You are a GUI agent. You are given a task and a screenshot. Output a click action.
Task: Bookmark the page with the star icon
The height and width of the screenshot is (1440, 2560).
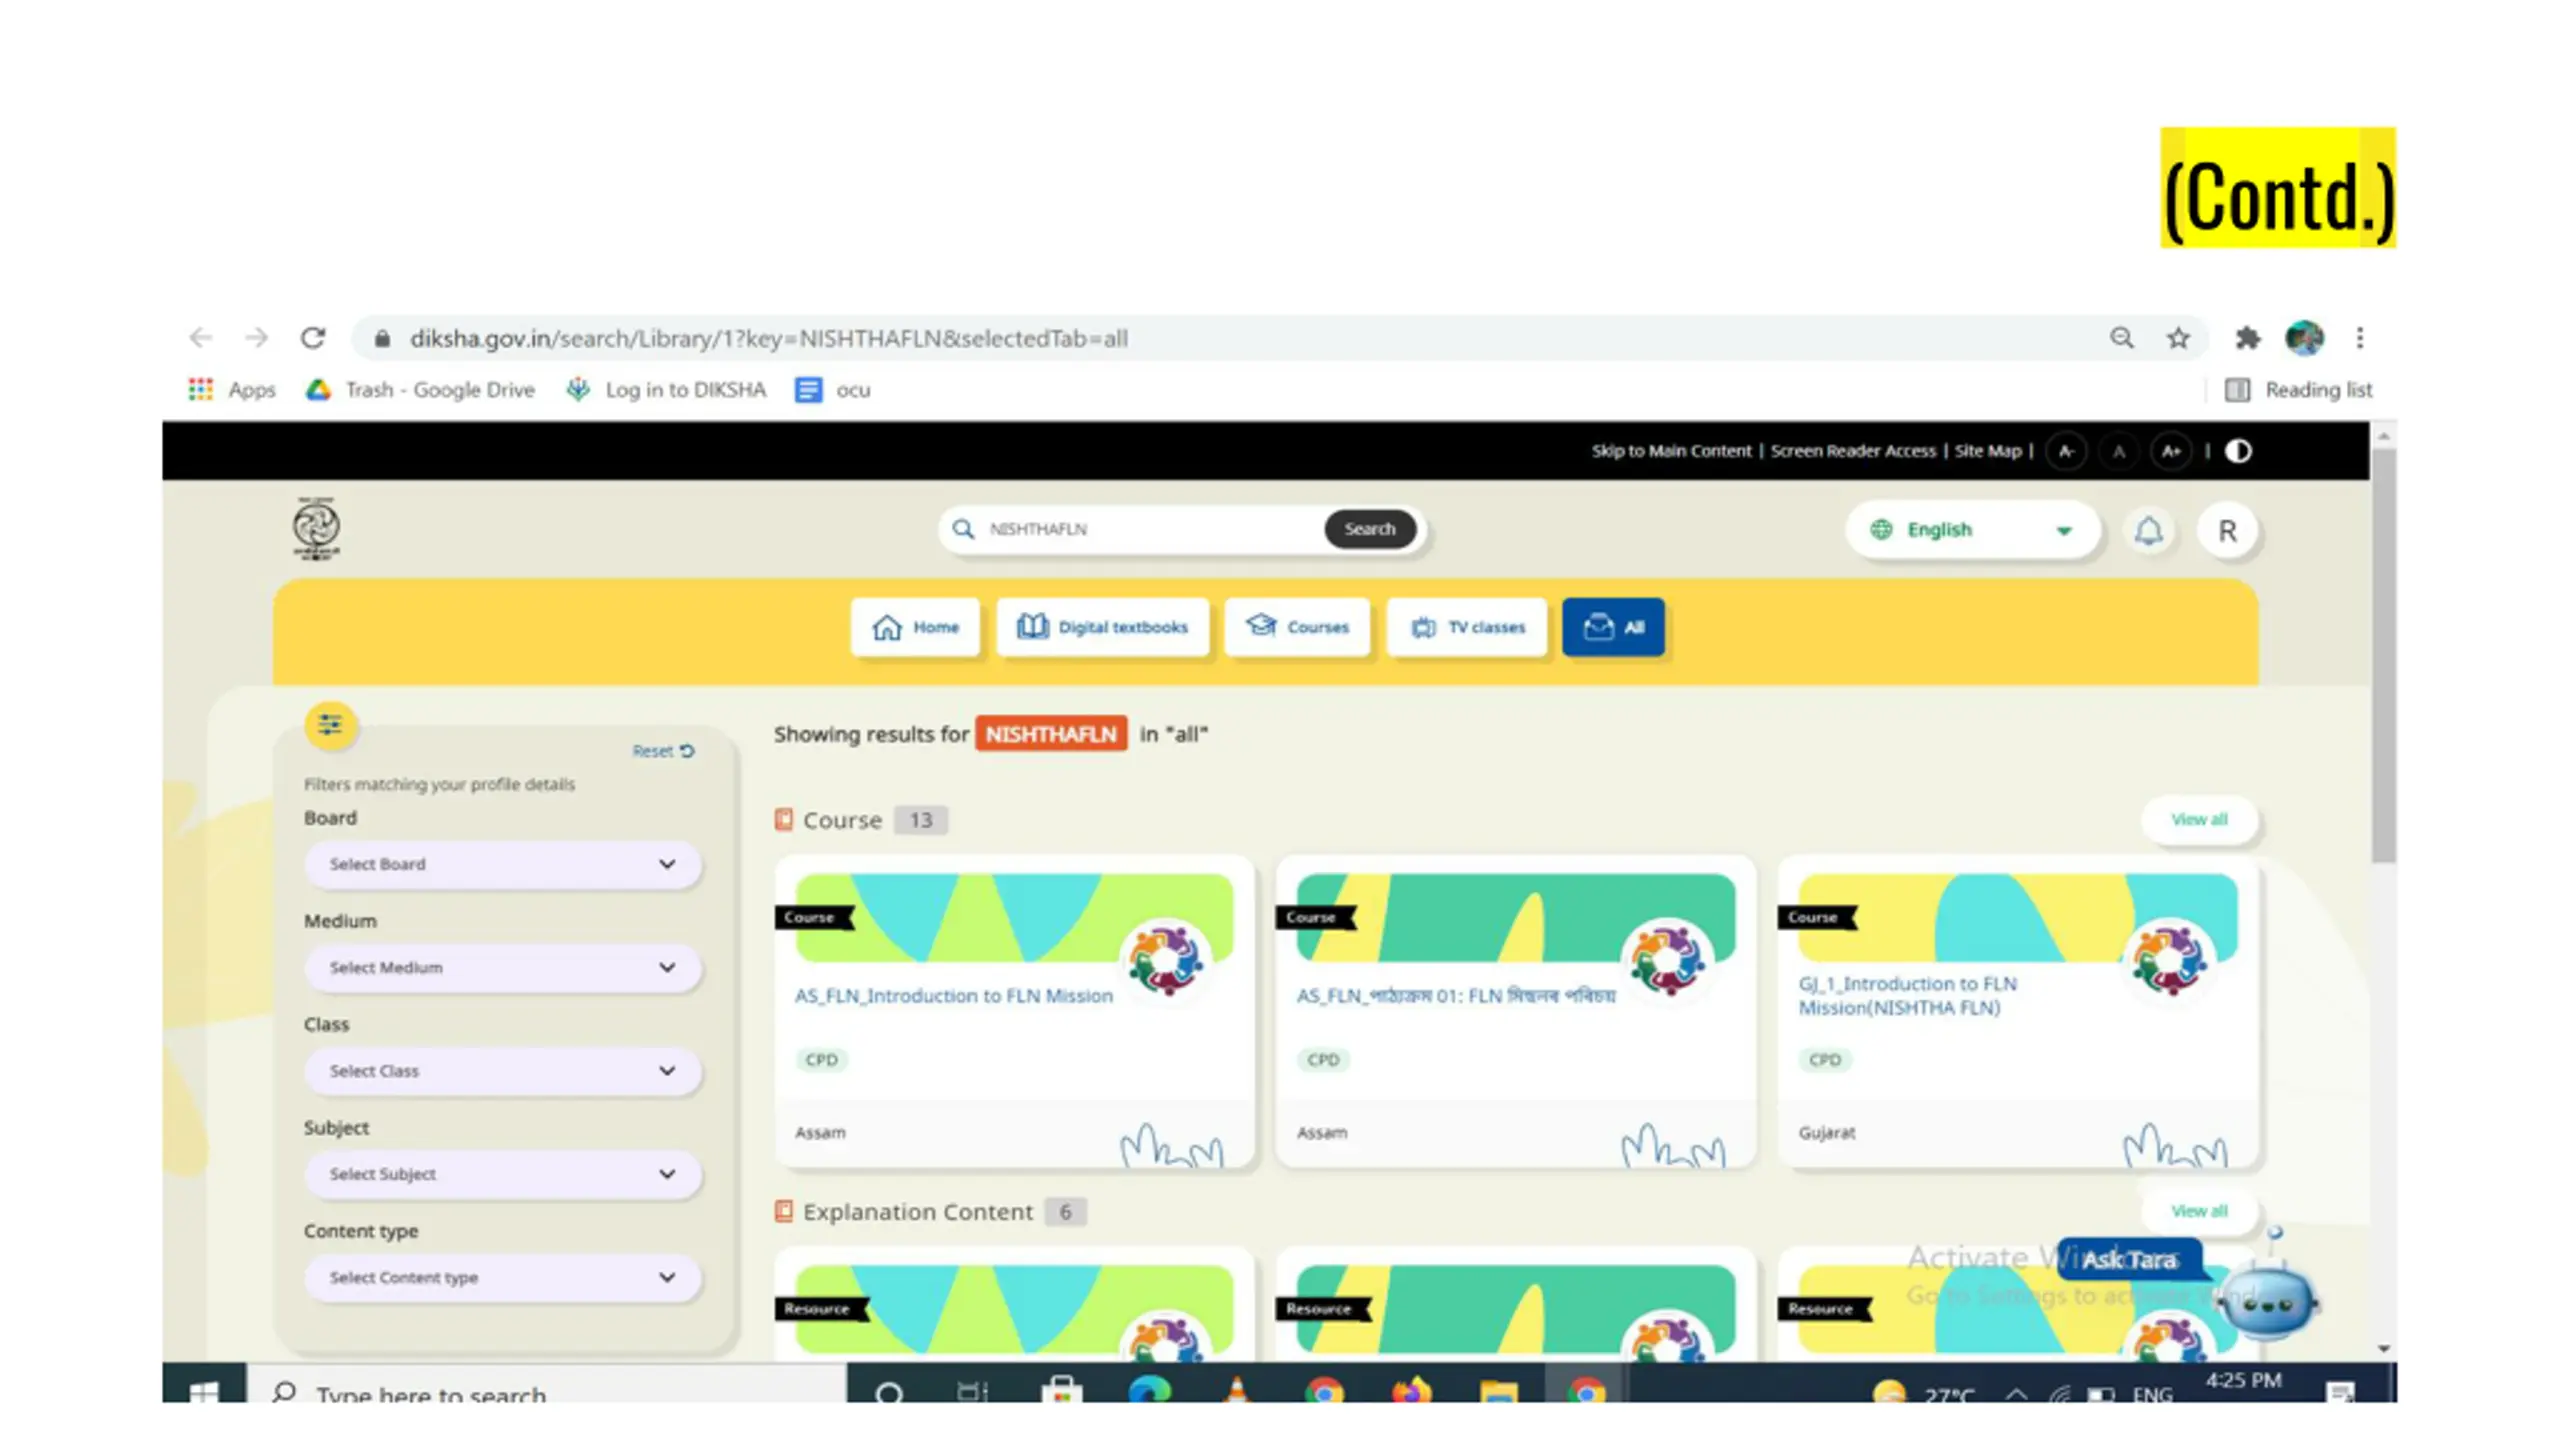click(2178, 338)
